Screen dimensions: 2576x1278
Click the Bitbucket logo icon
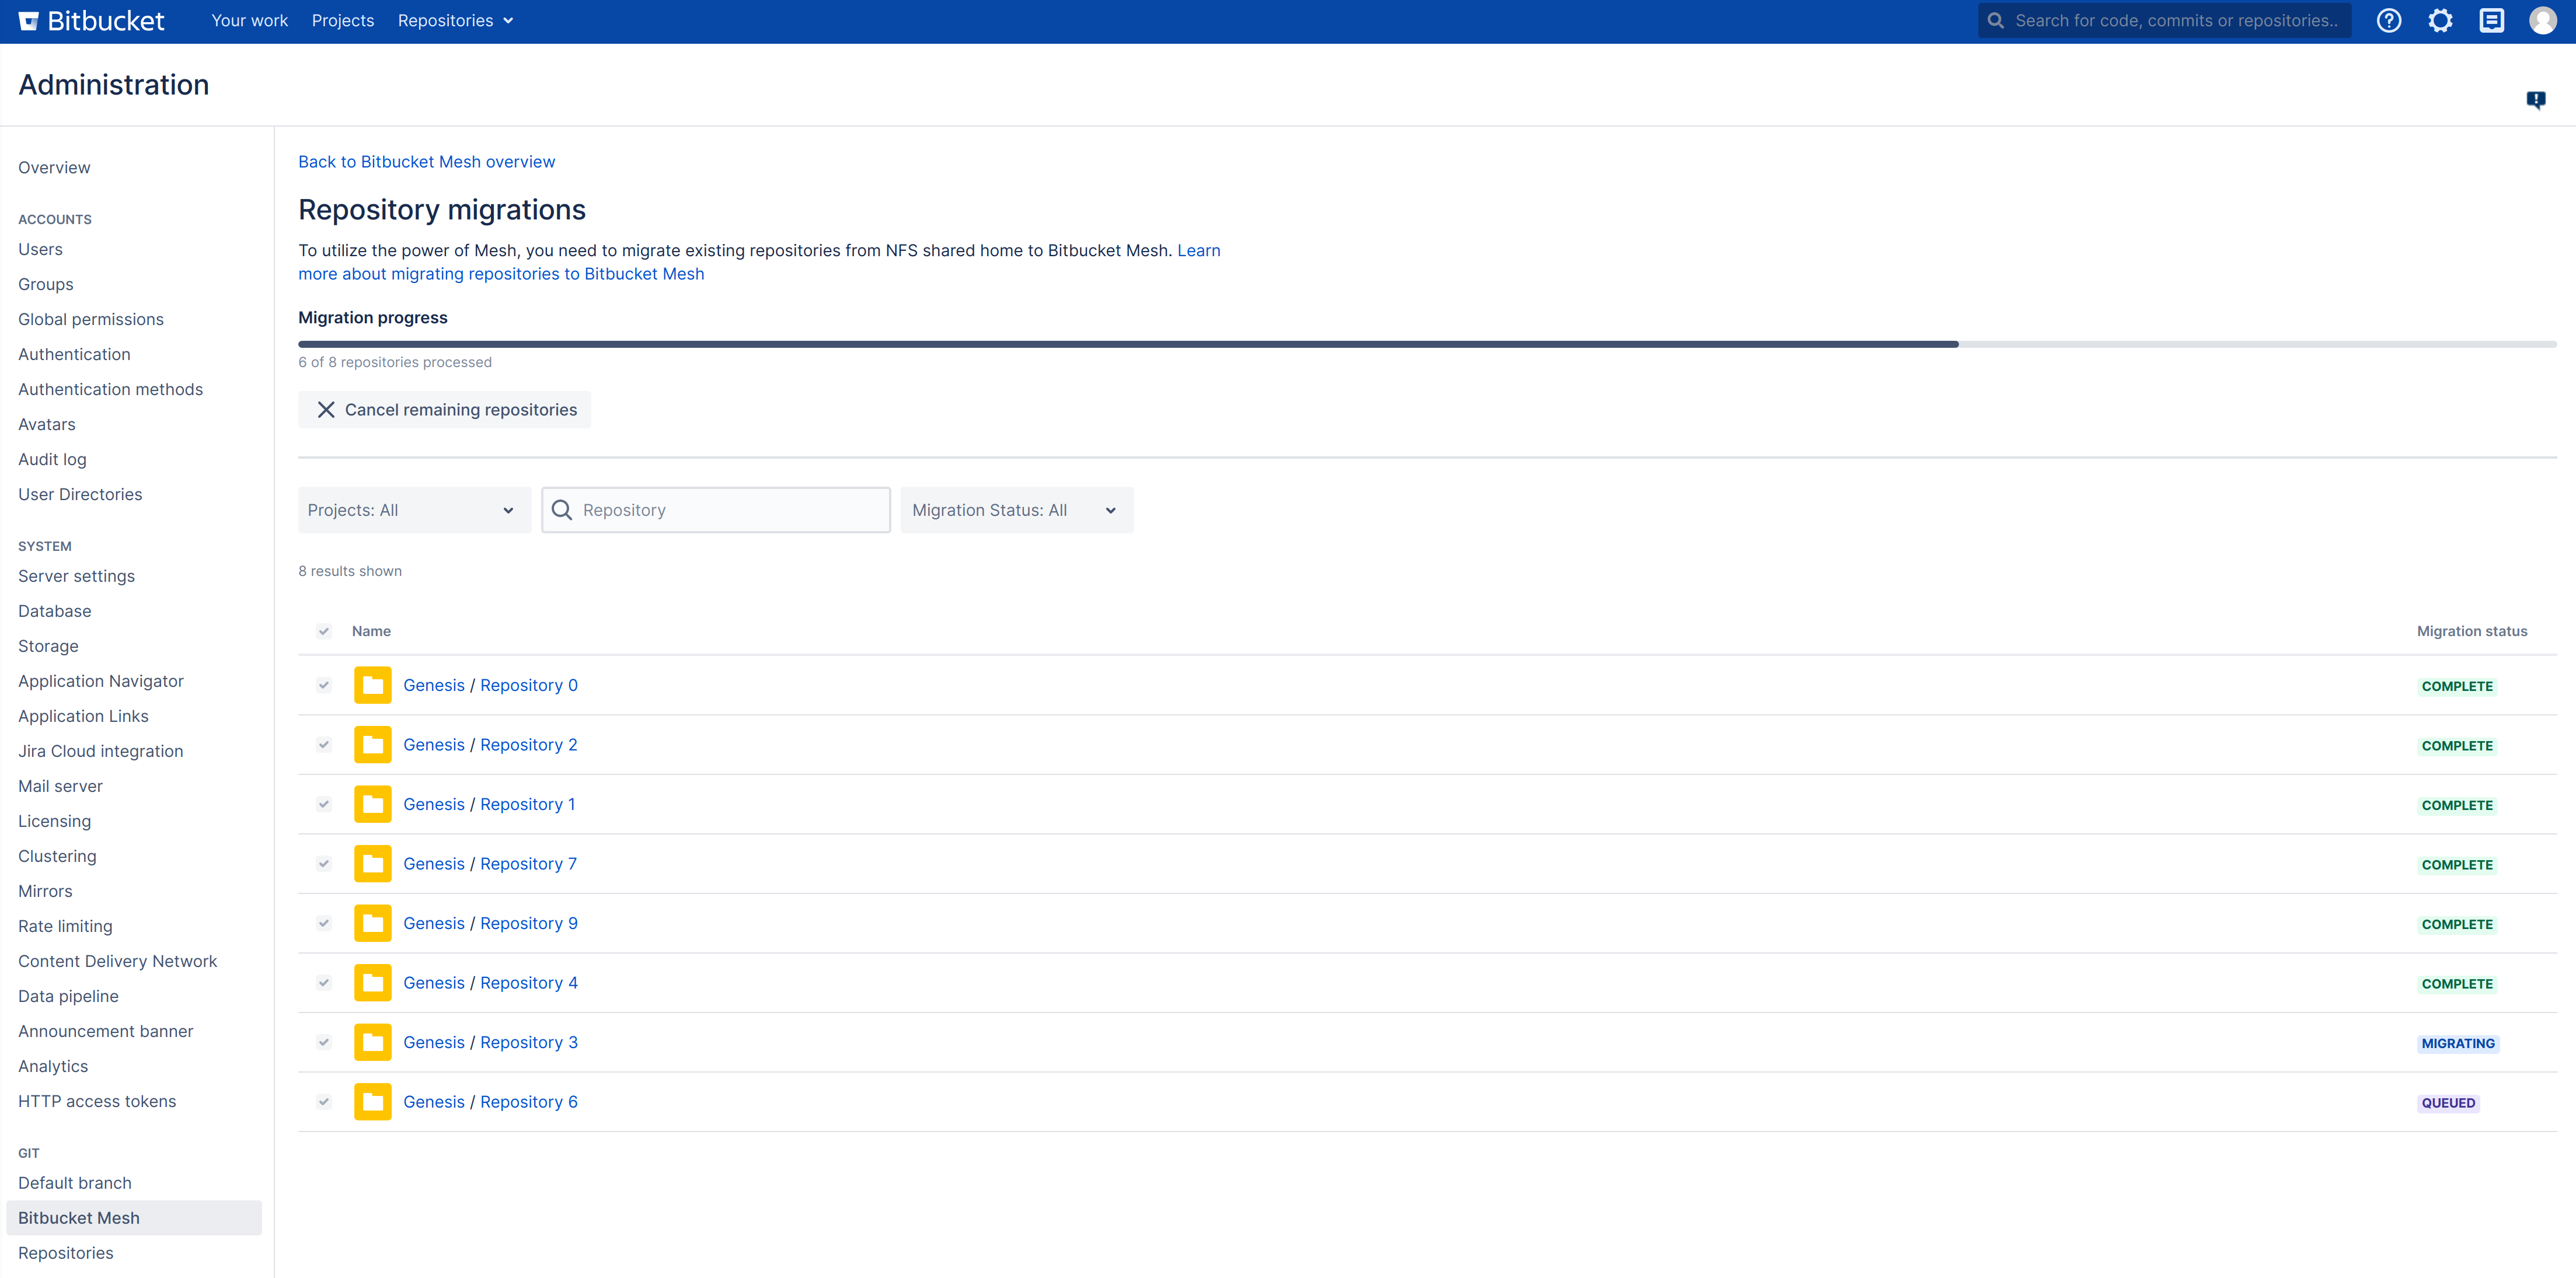pyautogui.click(x=29, y=21)
